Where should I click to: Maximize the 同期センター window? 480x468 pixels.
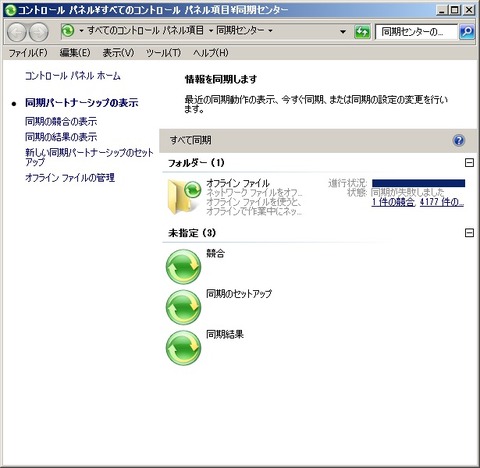455,10
